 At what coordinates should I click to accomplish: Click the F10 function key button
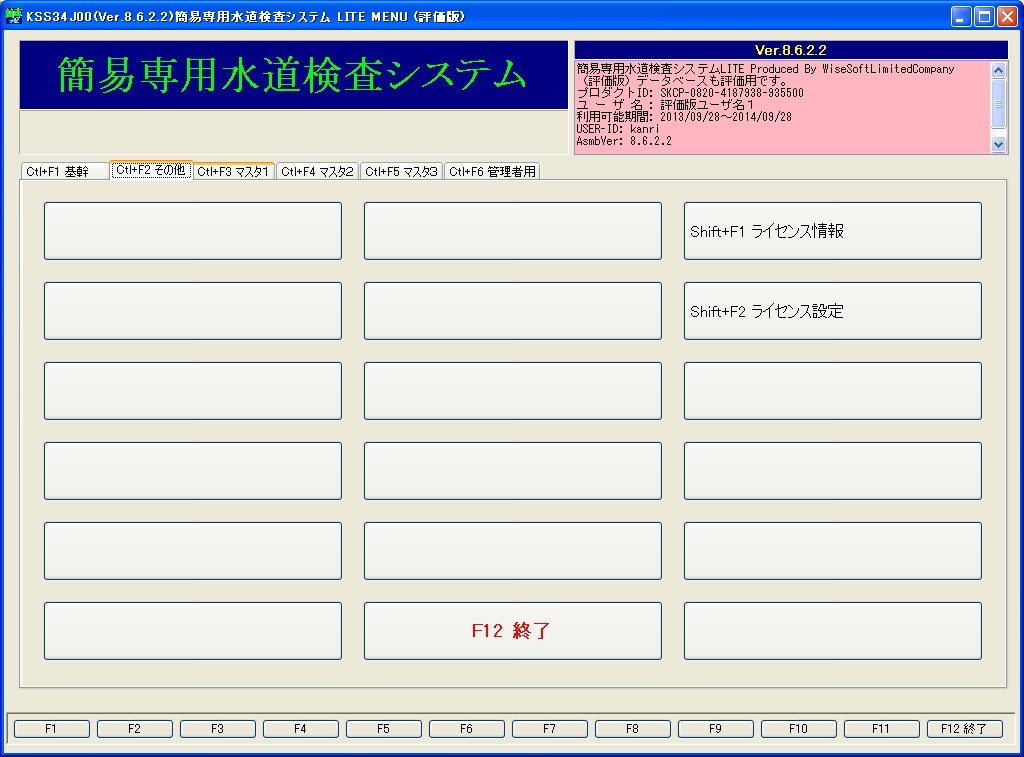pyautogui.click(x=798, y=729)
